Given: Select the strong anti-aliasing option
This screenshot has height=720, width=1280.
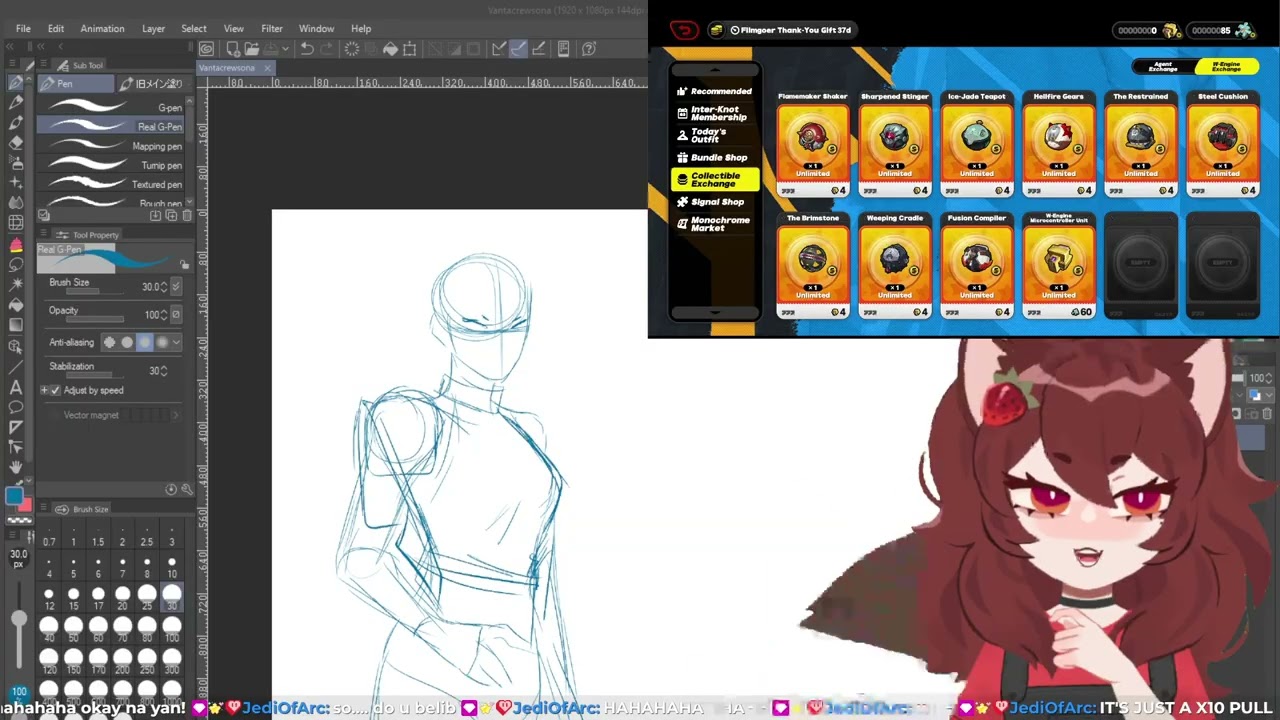Looking at the screenshot, I should (x=163, y=342).
